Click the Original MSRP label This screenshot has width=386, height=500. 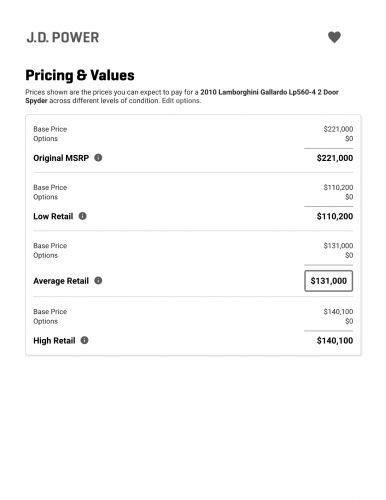click(61, 158)
